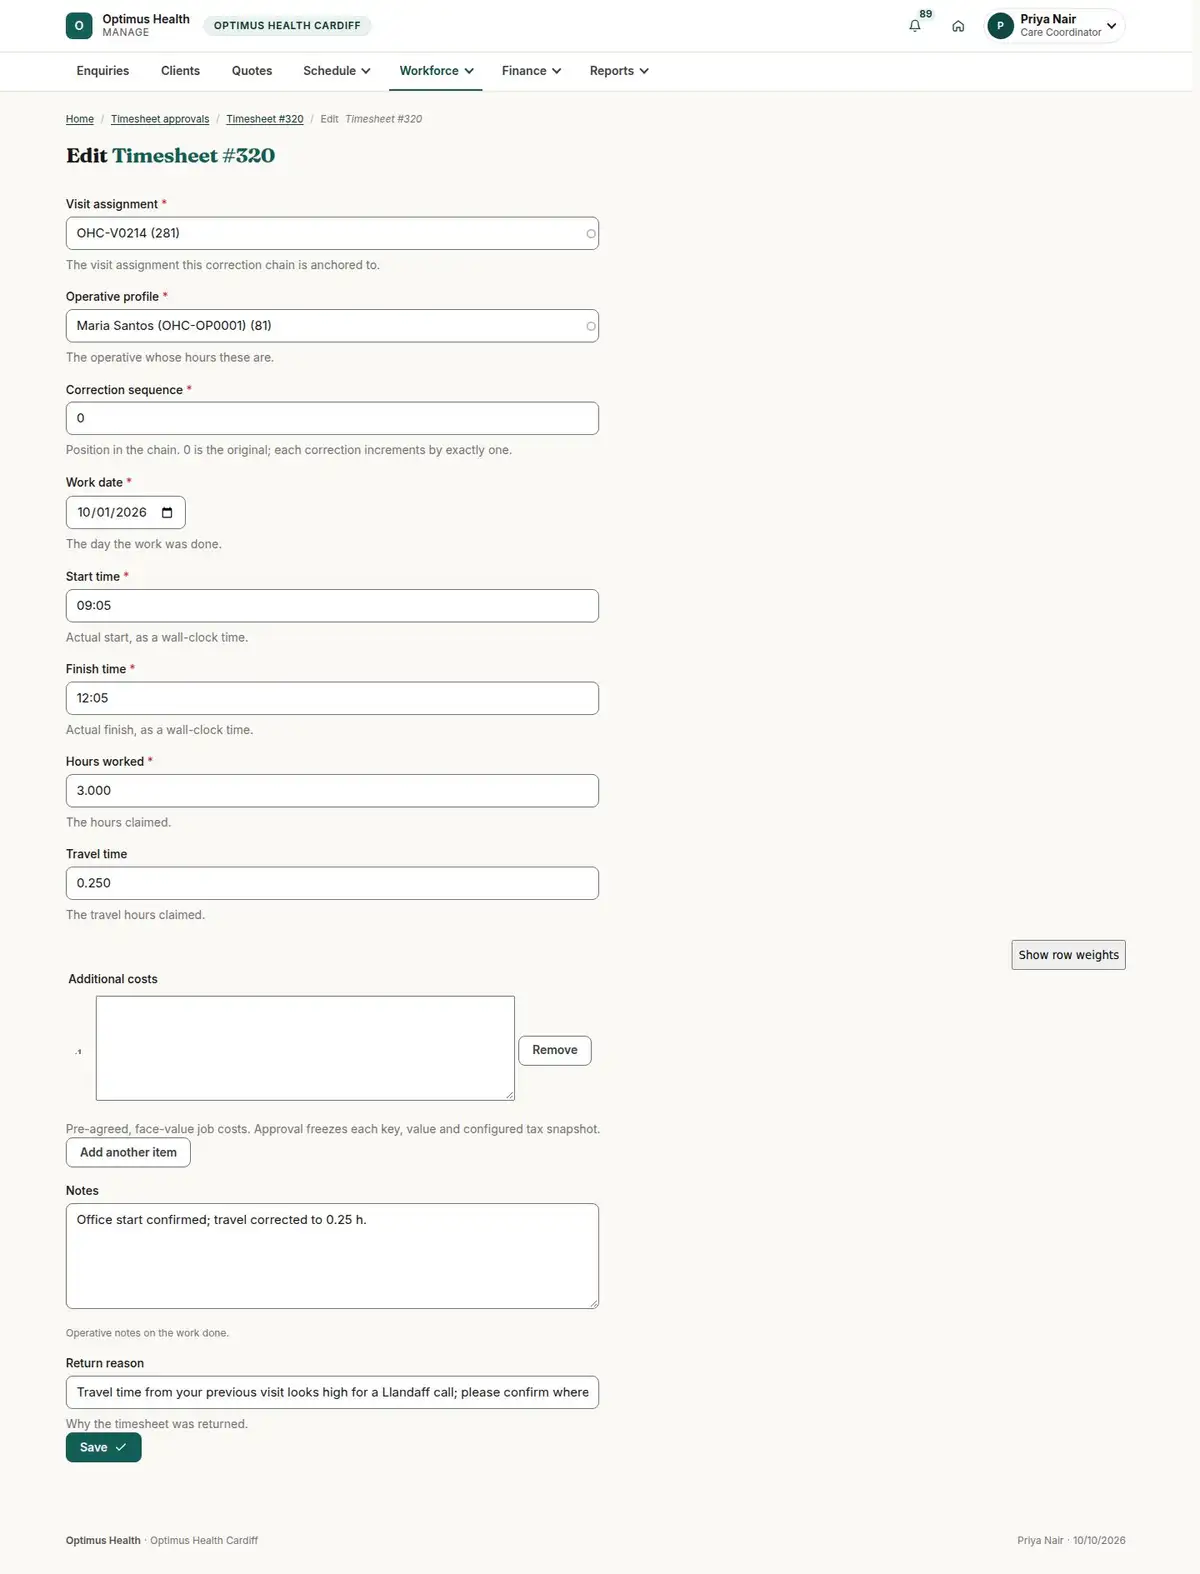Expand the Schedule menu
The width and height of the screenshot is (1200, 1574).
click(x=337, y=71)
